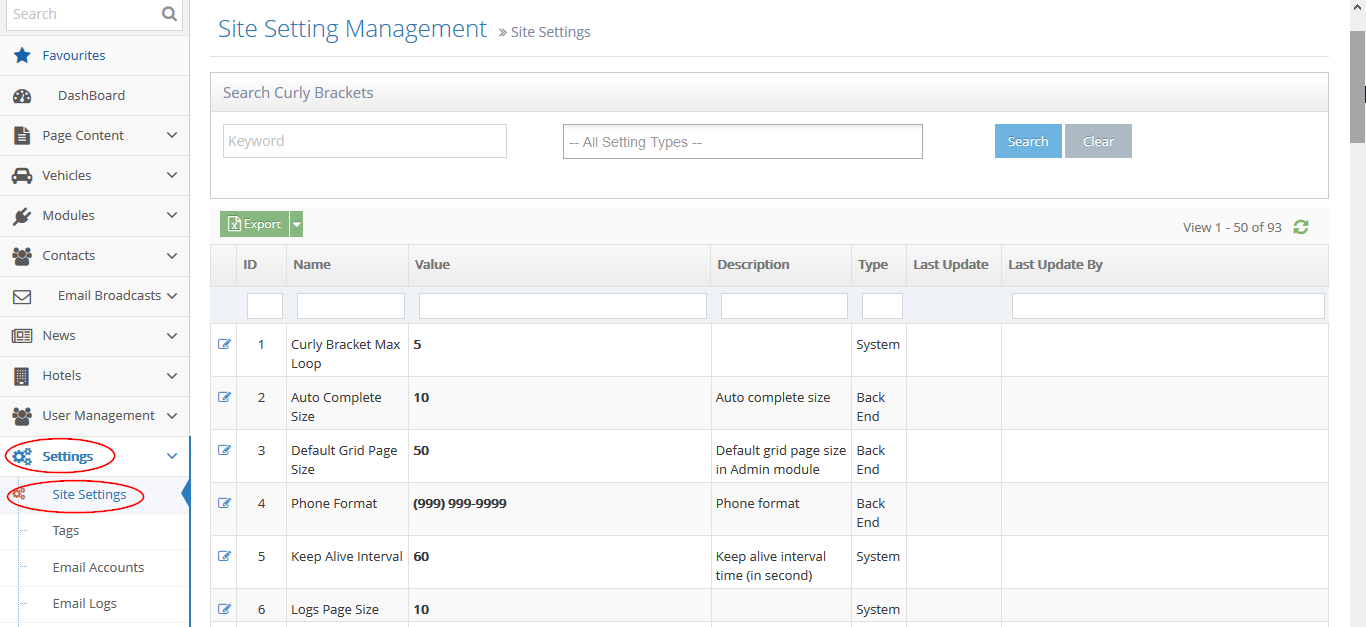Screen dimensions: 1366x627
Task: Click the blue Search button
Action: (x=1028, y=141)
